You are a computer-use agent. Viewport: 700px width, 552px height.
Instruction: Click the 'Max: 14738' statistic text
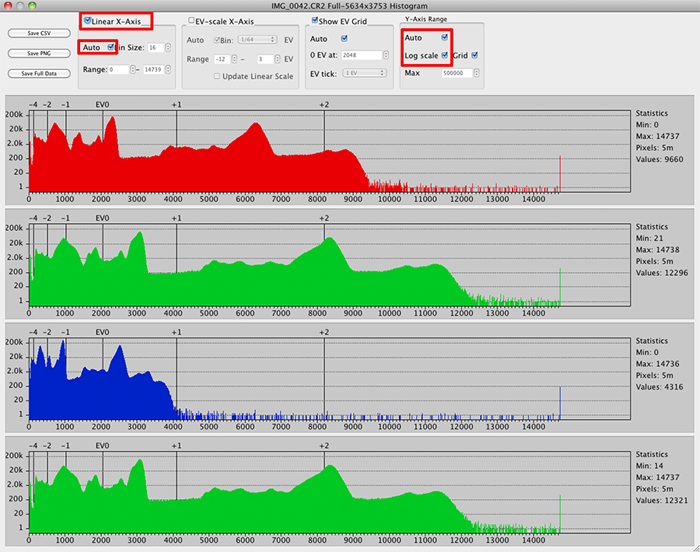(x=658, y=250)
